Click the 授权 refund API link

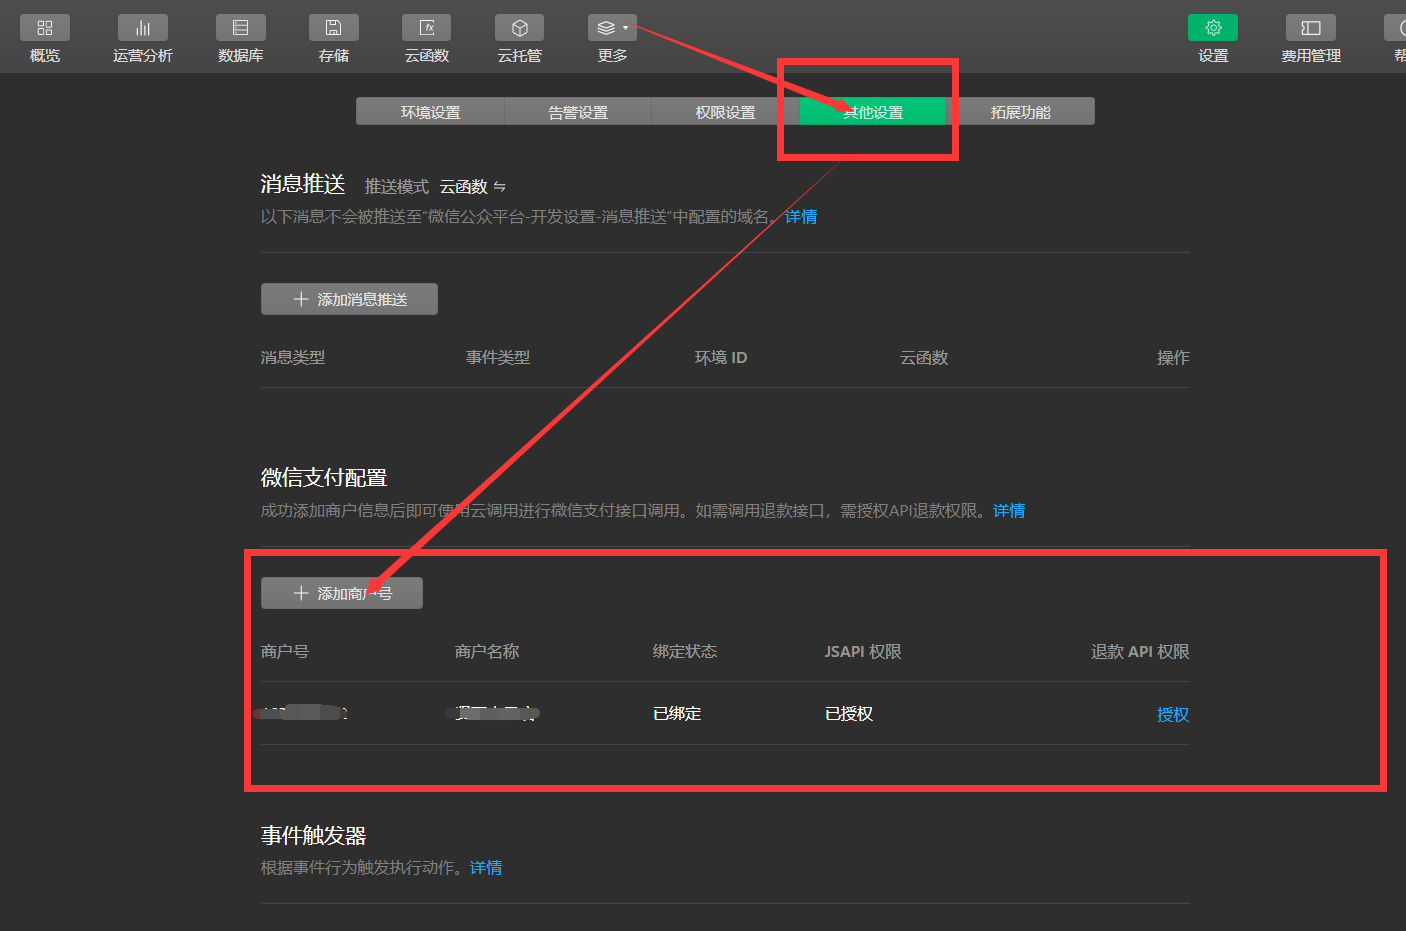pos(1173,714)
